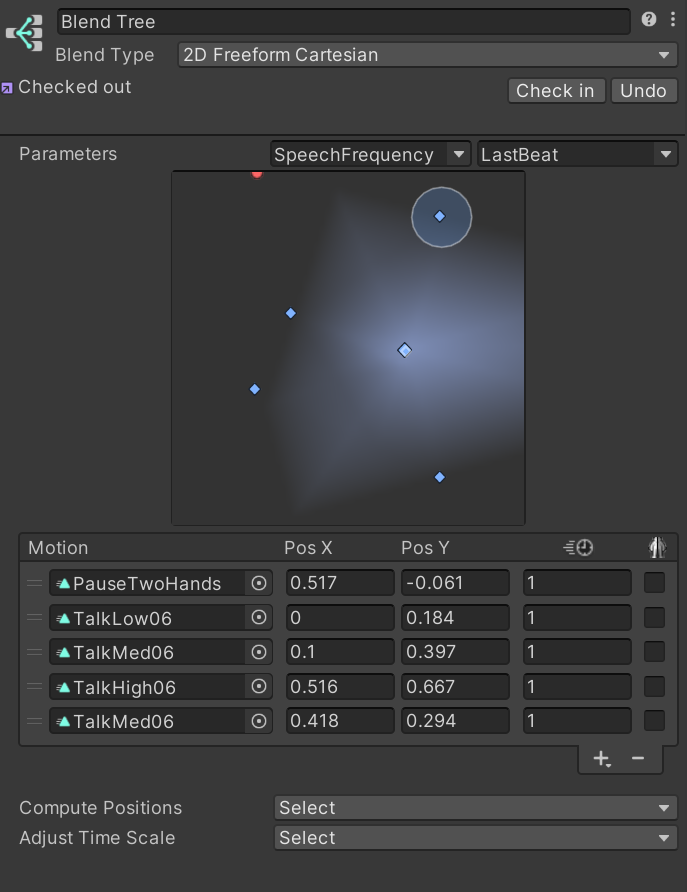Image resolution: width=687 pixels, height=892 pixels.
Task: Click the Check in button
Action: 556,90
